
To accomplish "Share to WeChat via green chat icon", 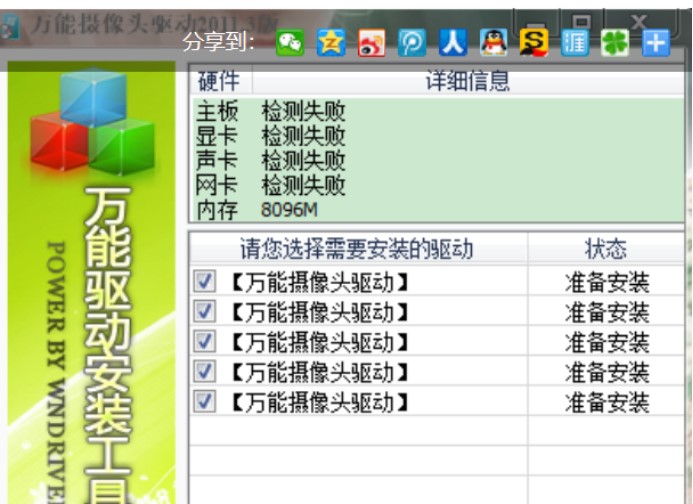I will point(290,43).
